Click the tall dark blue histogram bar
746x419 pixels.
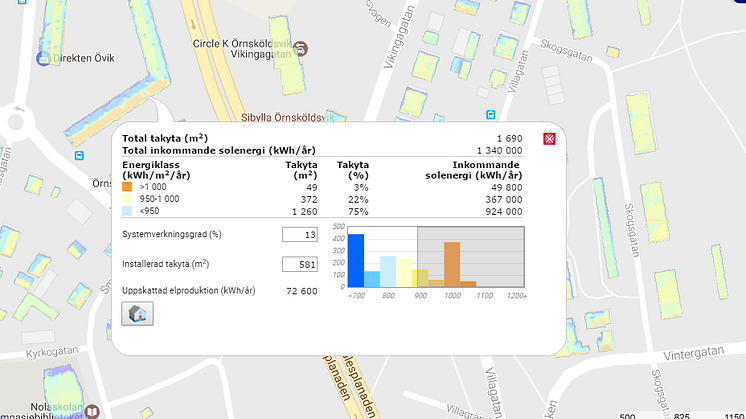coord(356,261)
